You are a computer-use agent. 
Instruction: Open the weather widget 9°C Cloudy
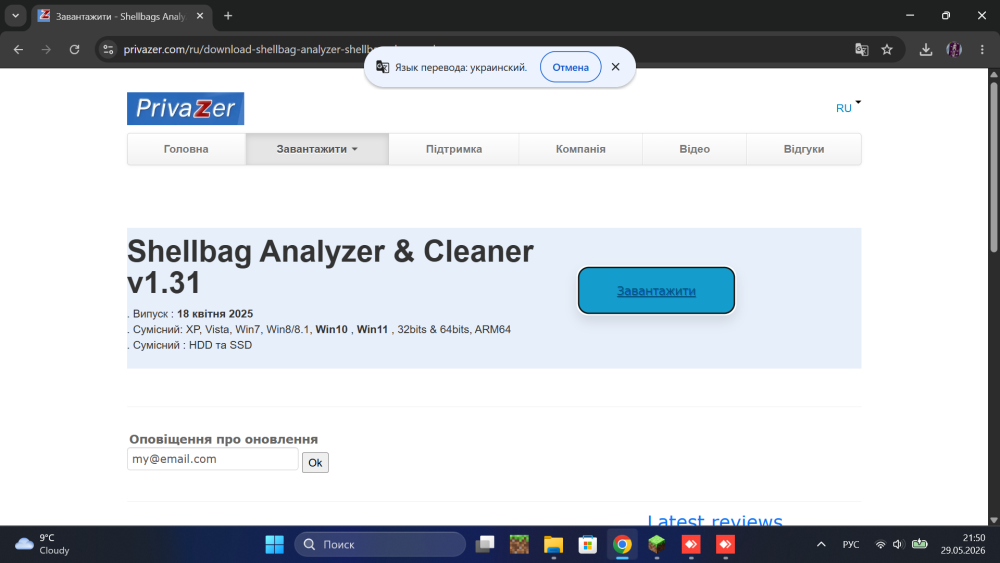[42, 545]
